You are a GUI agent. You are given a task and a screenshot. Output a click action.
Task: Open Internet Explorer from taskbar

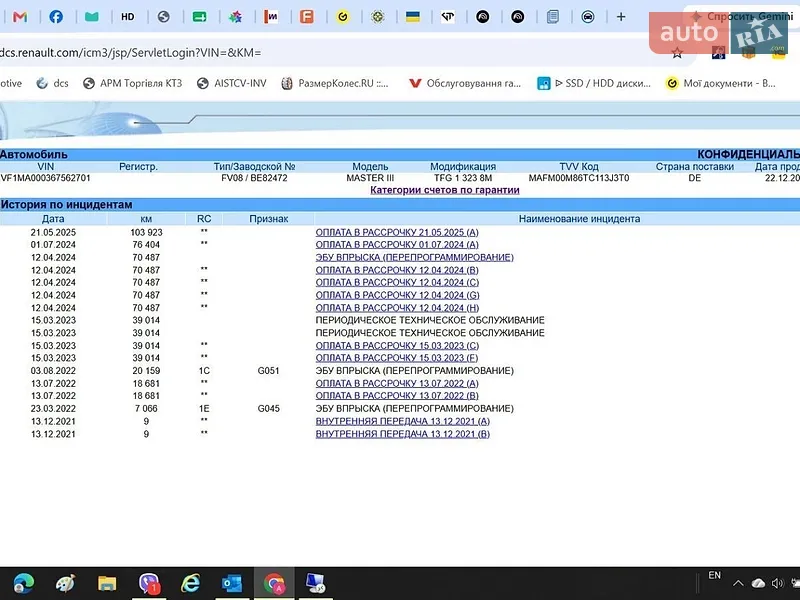[190, 583]
